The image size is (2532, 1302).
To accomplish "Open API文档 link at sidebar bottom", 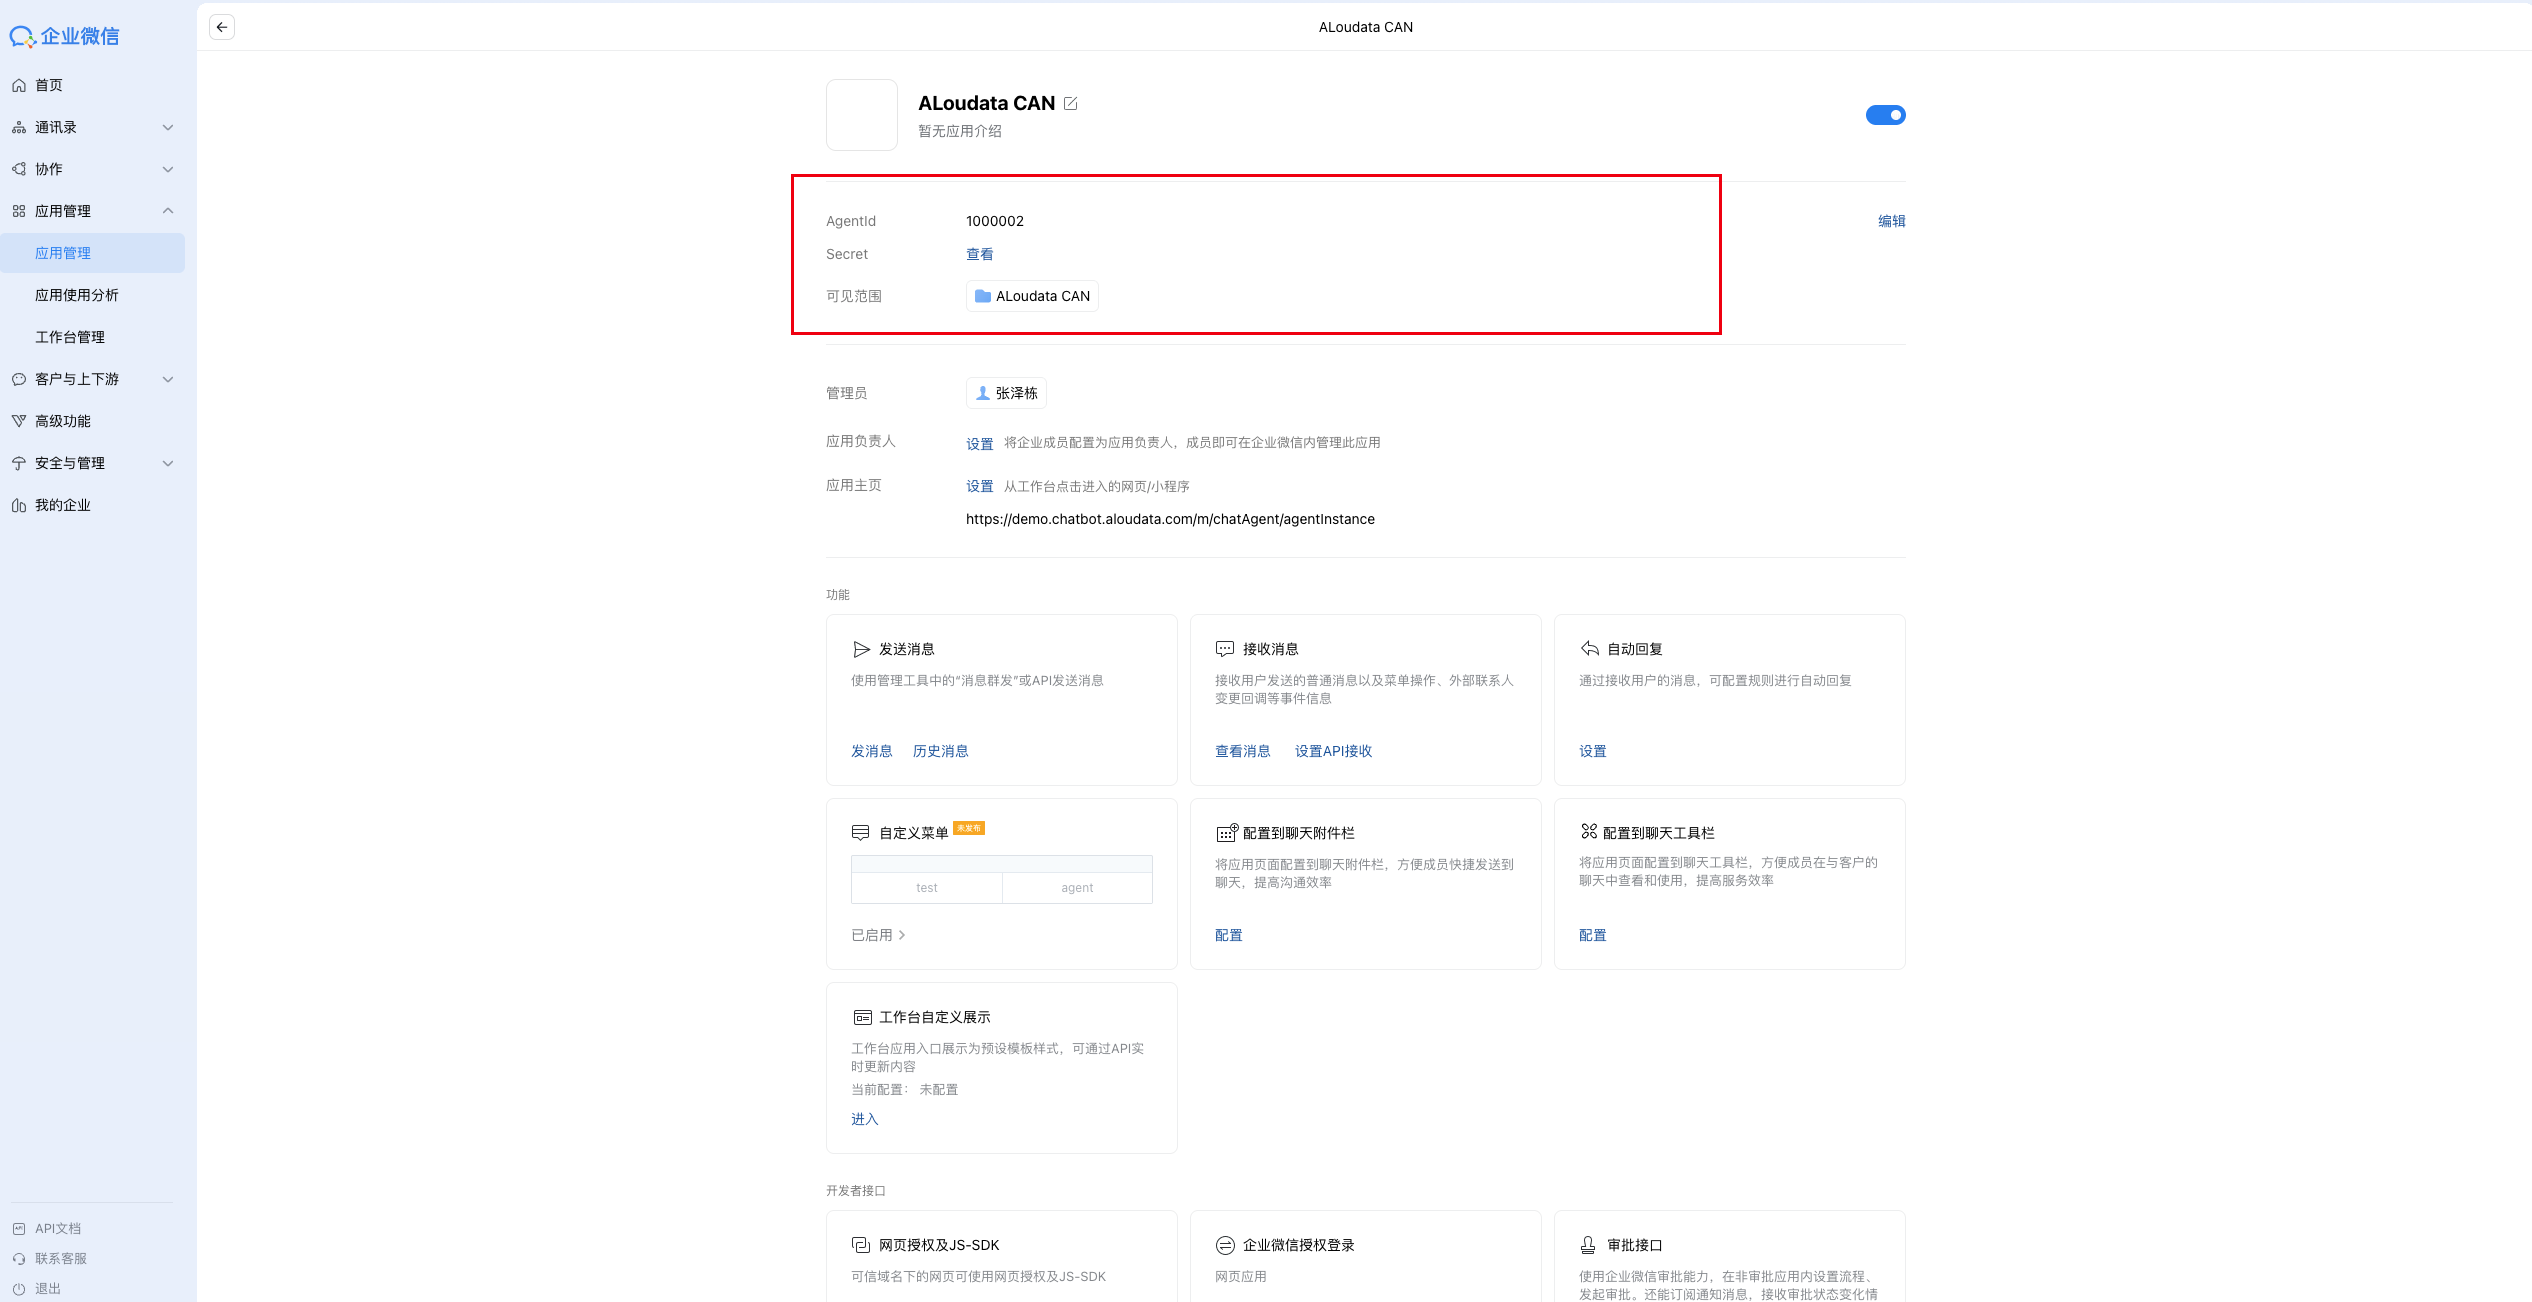I will [x=58, y=1228].
